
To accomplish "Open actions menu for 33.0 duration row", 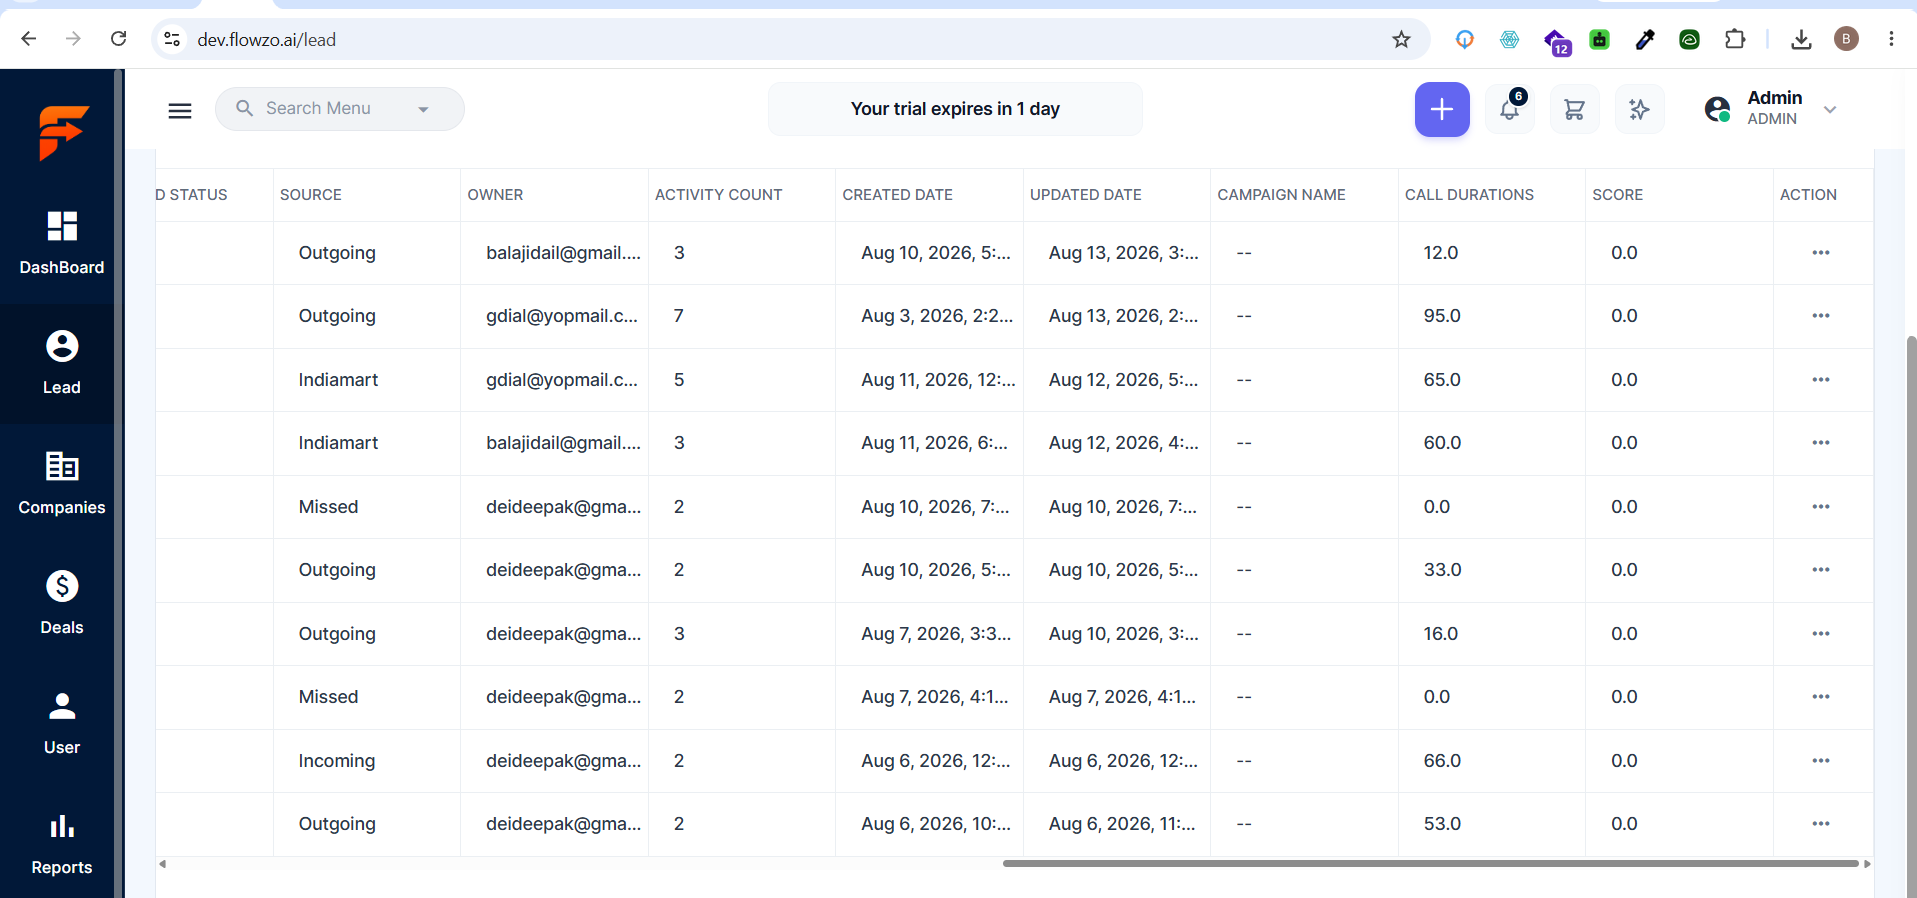I will (1821, 570).
